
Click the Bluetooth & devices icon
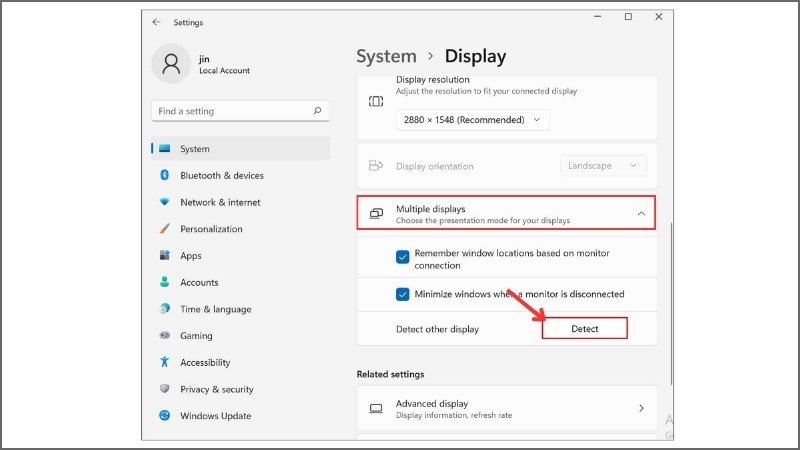[x=164, y=175]
